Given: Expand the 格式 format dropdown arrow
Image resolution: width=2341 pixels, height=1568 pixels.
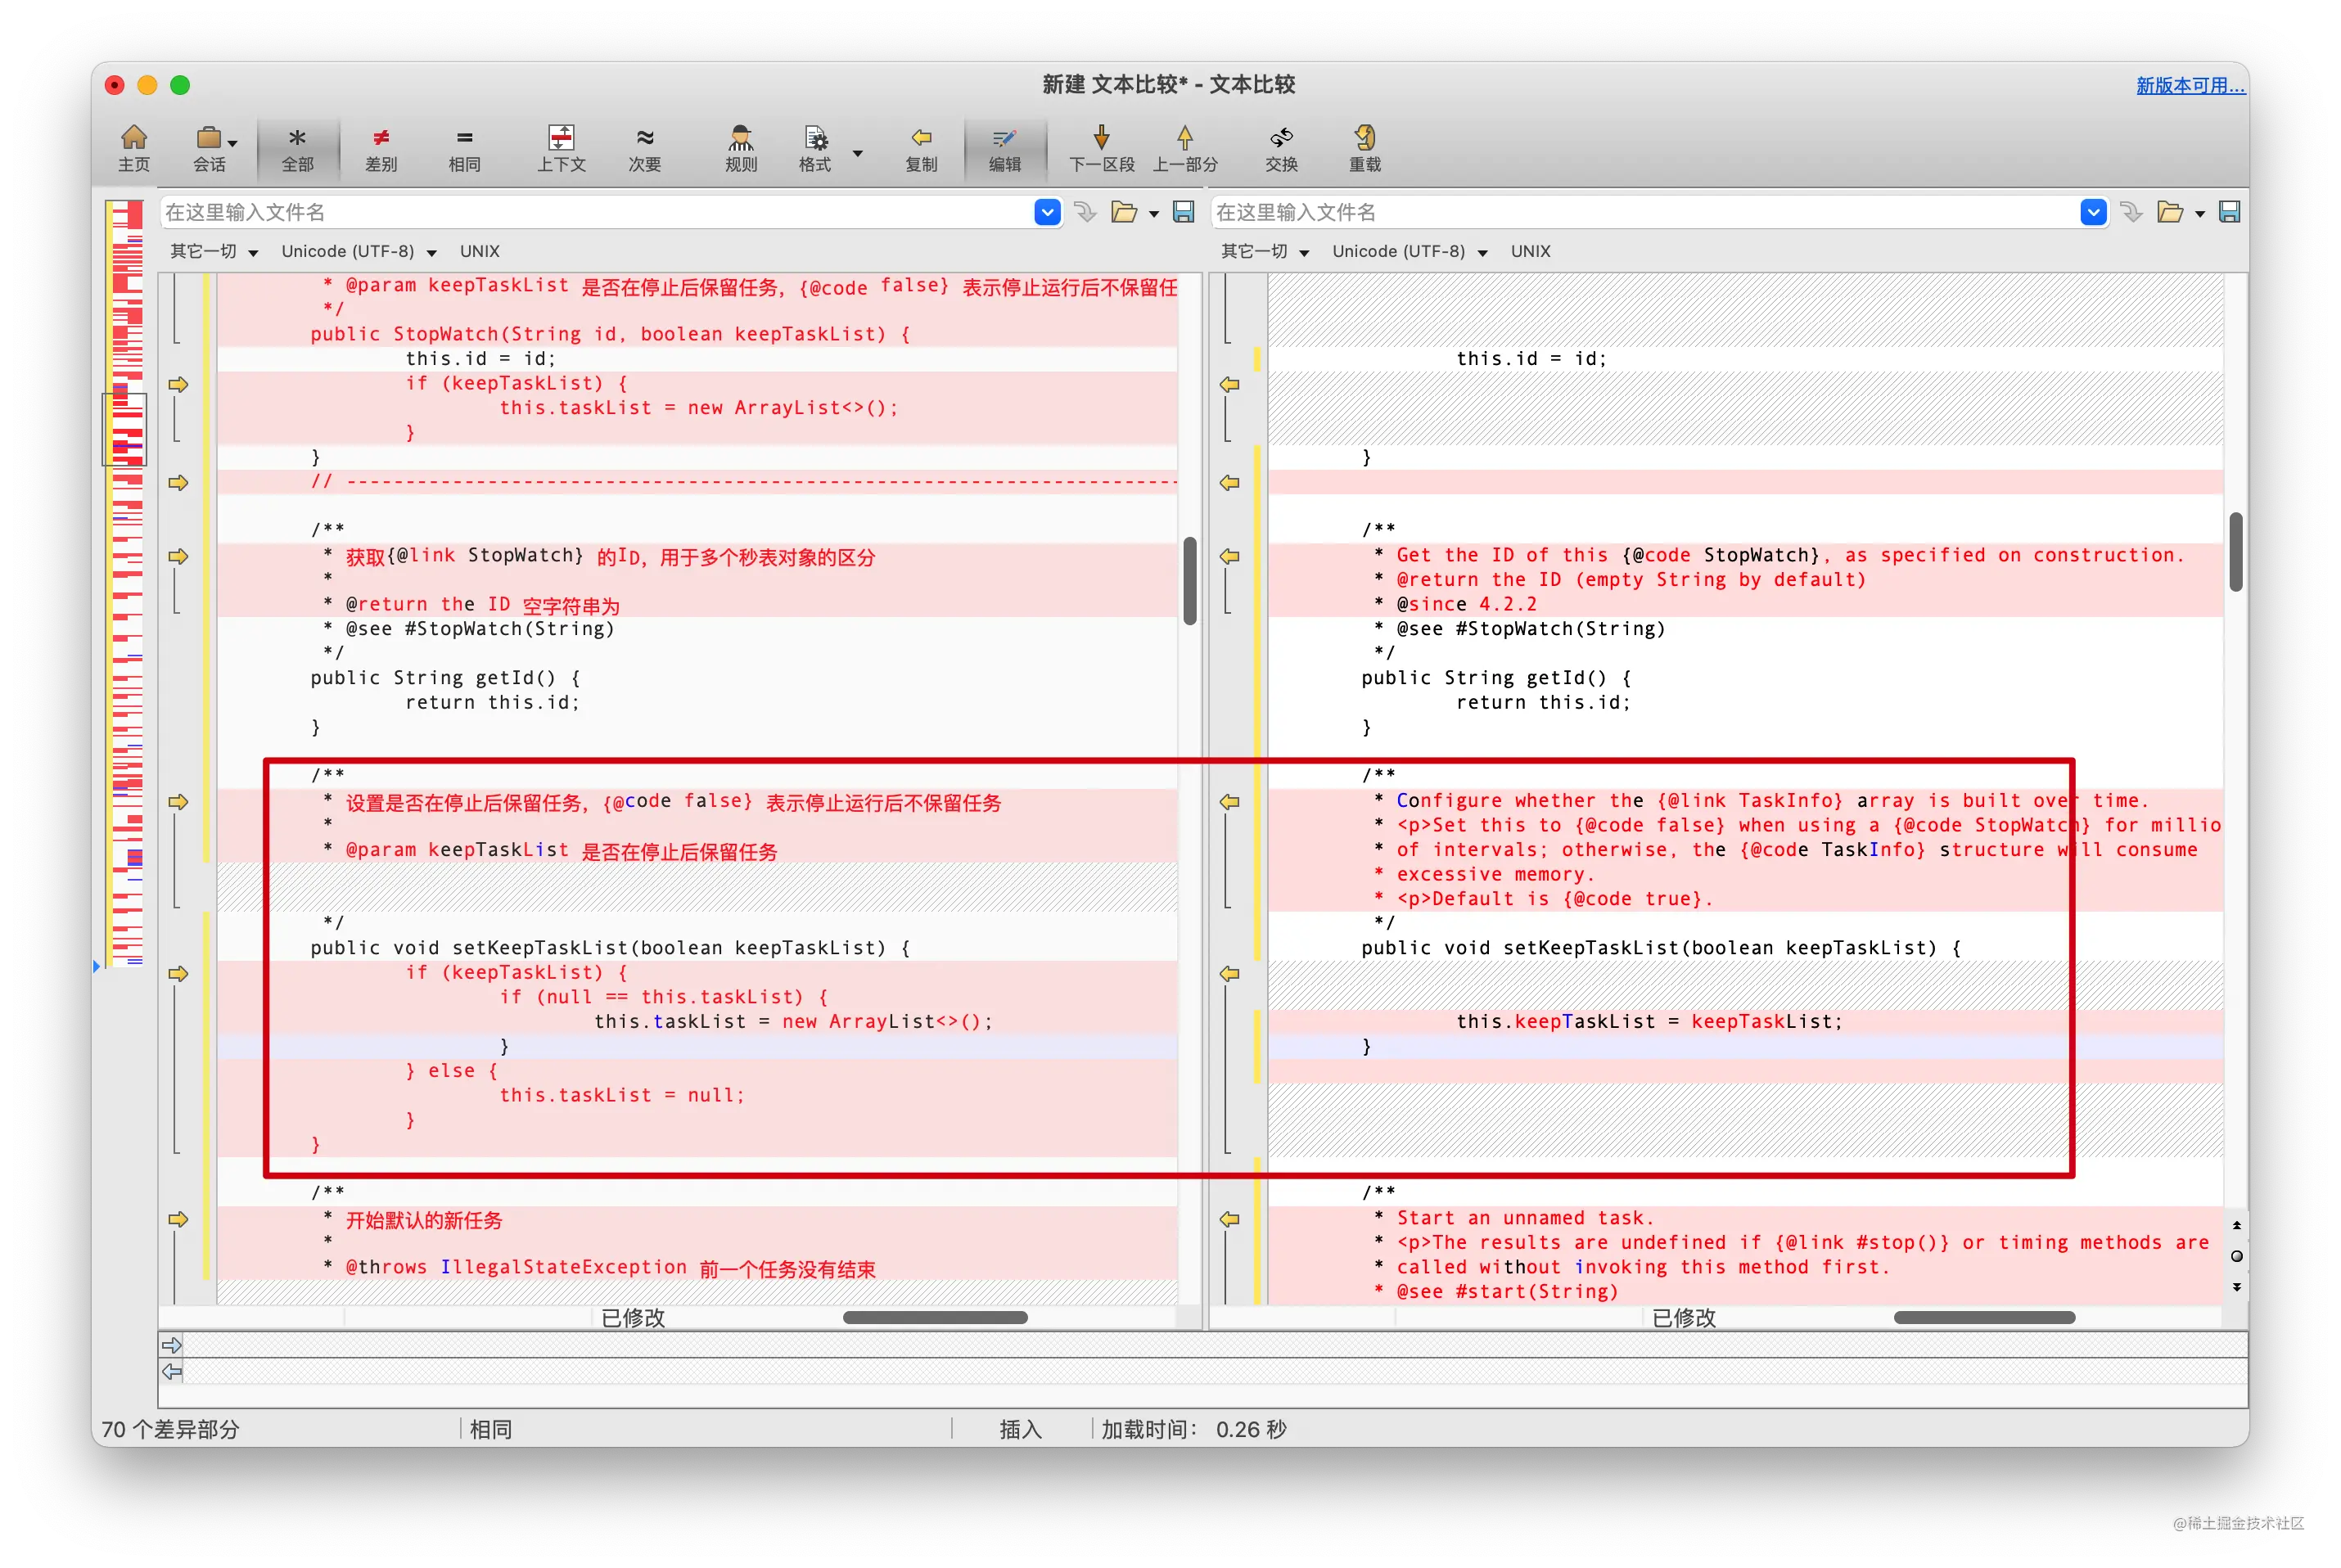Looking at the screenshot, I should click(x=858, y=153).
